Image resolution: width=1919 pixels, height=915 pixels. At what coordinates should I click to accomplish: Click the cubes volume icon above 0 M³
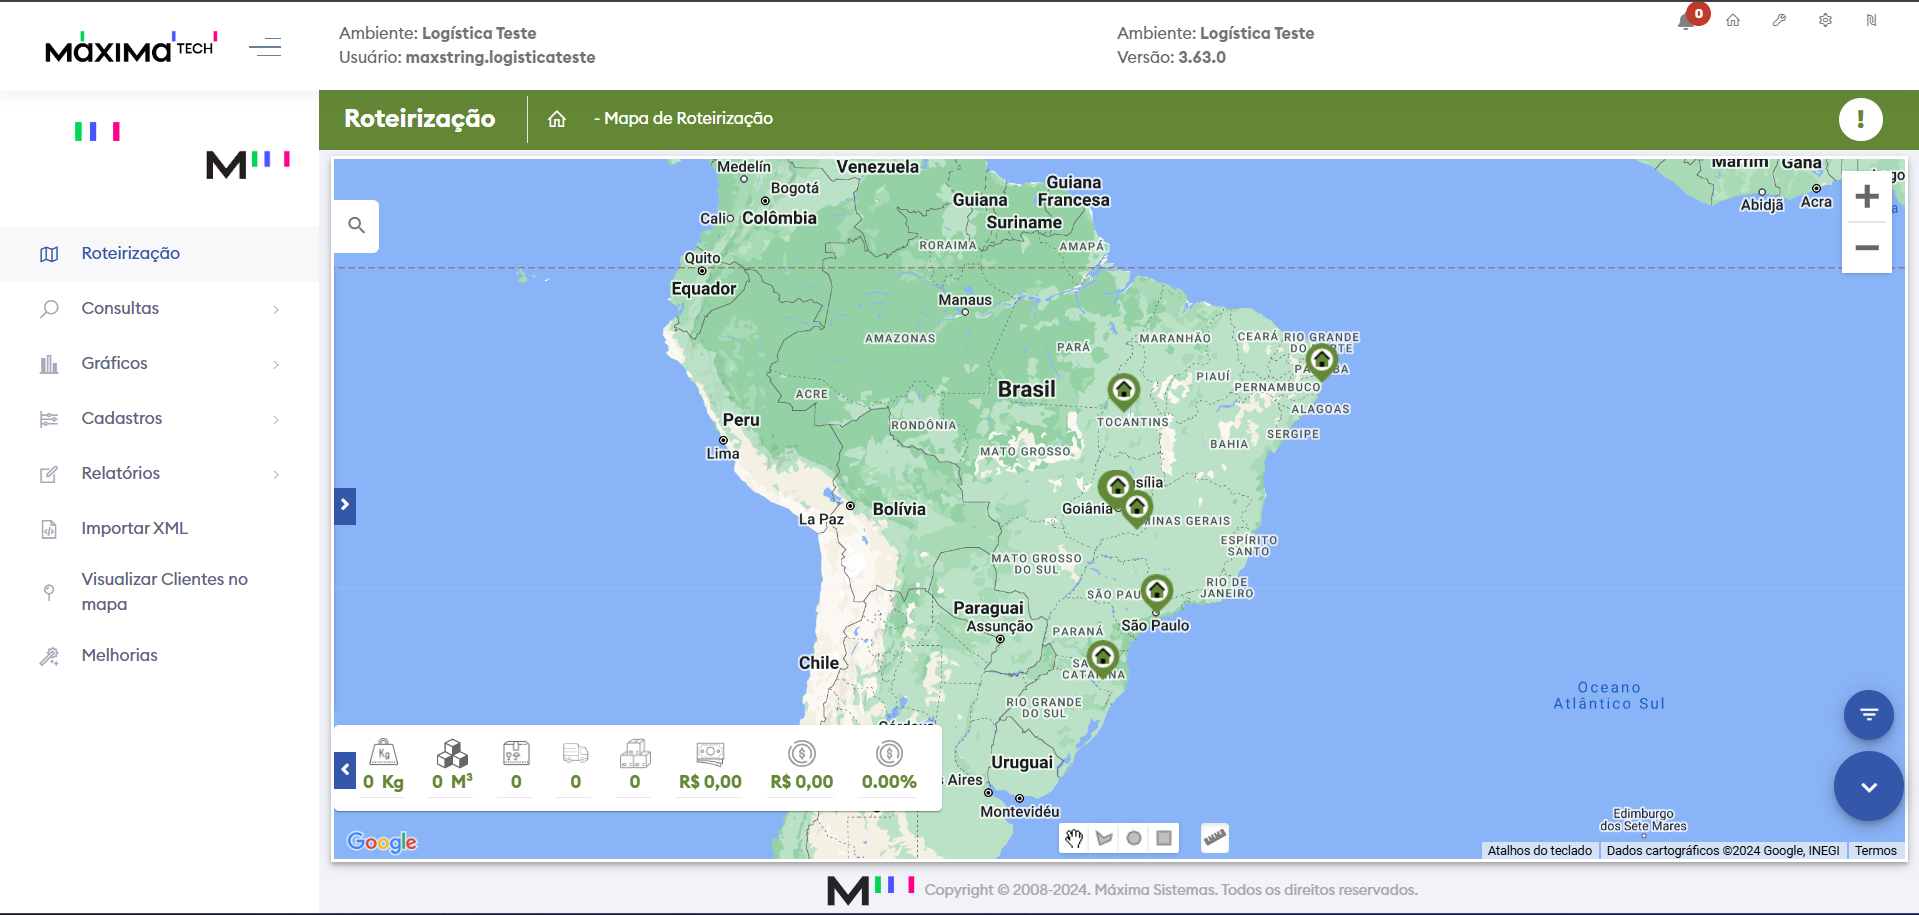(x=452, y=753)
